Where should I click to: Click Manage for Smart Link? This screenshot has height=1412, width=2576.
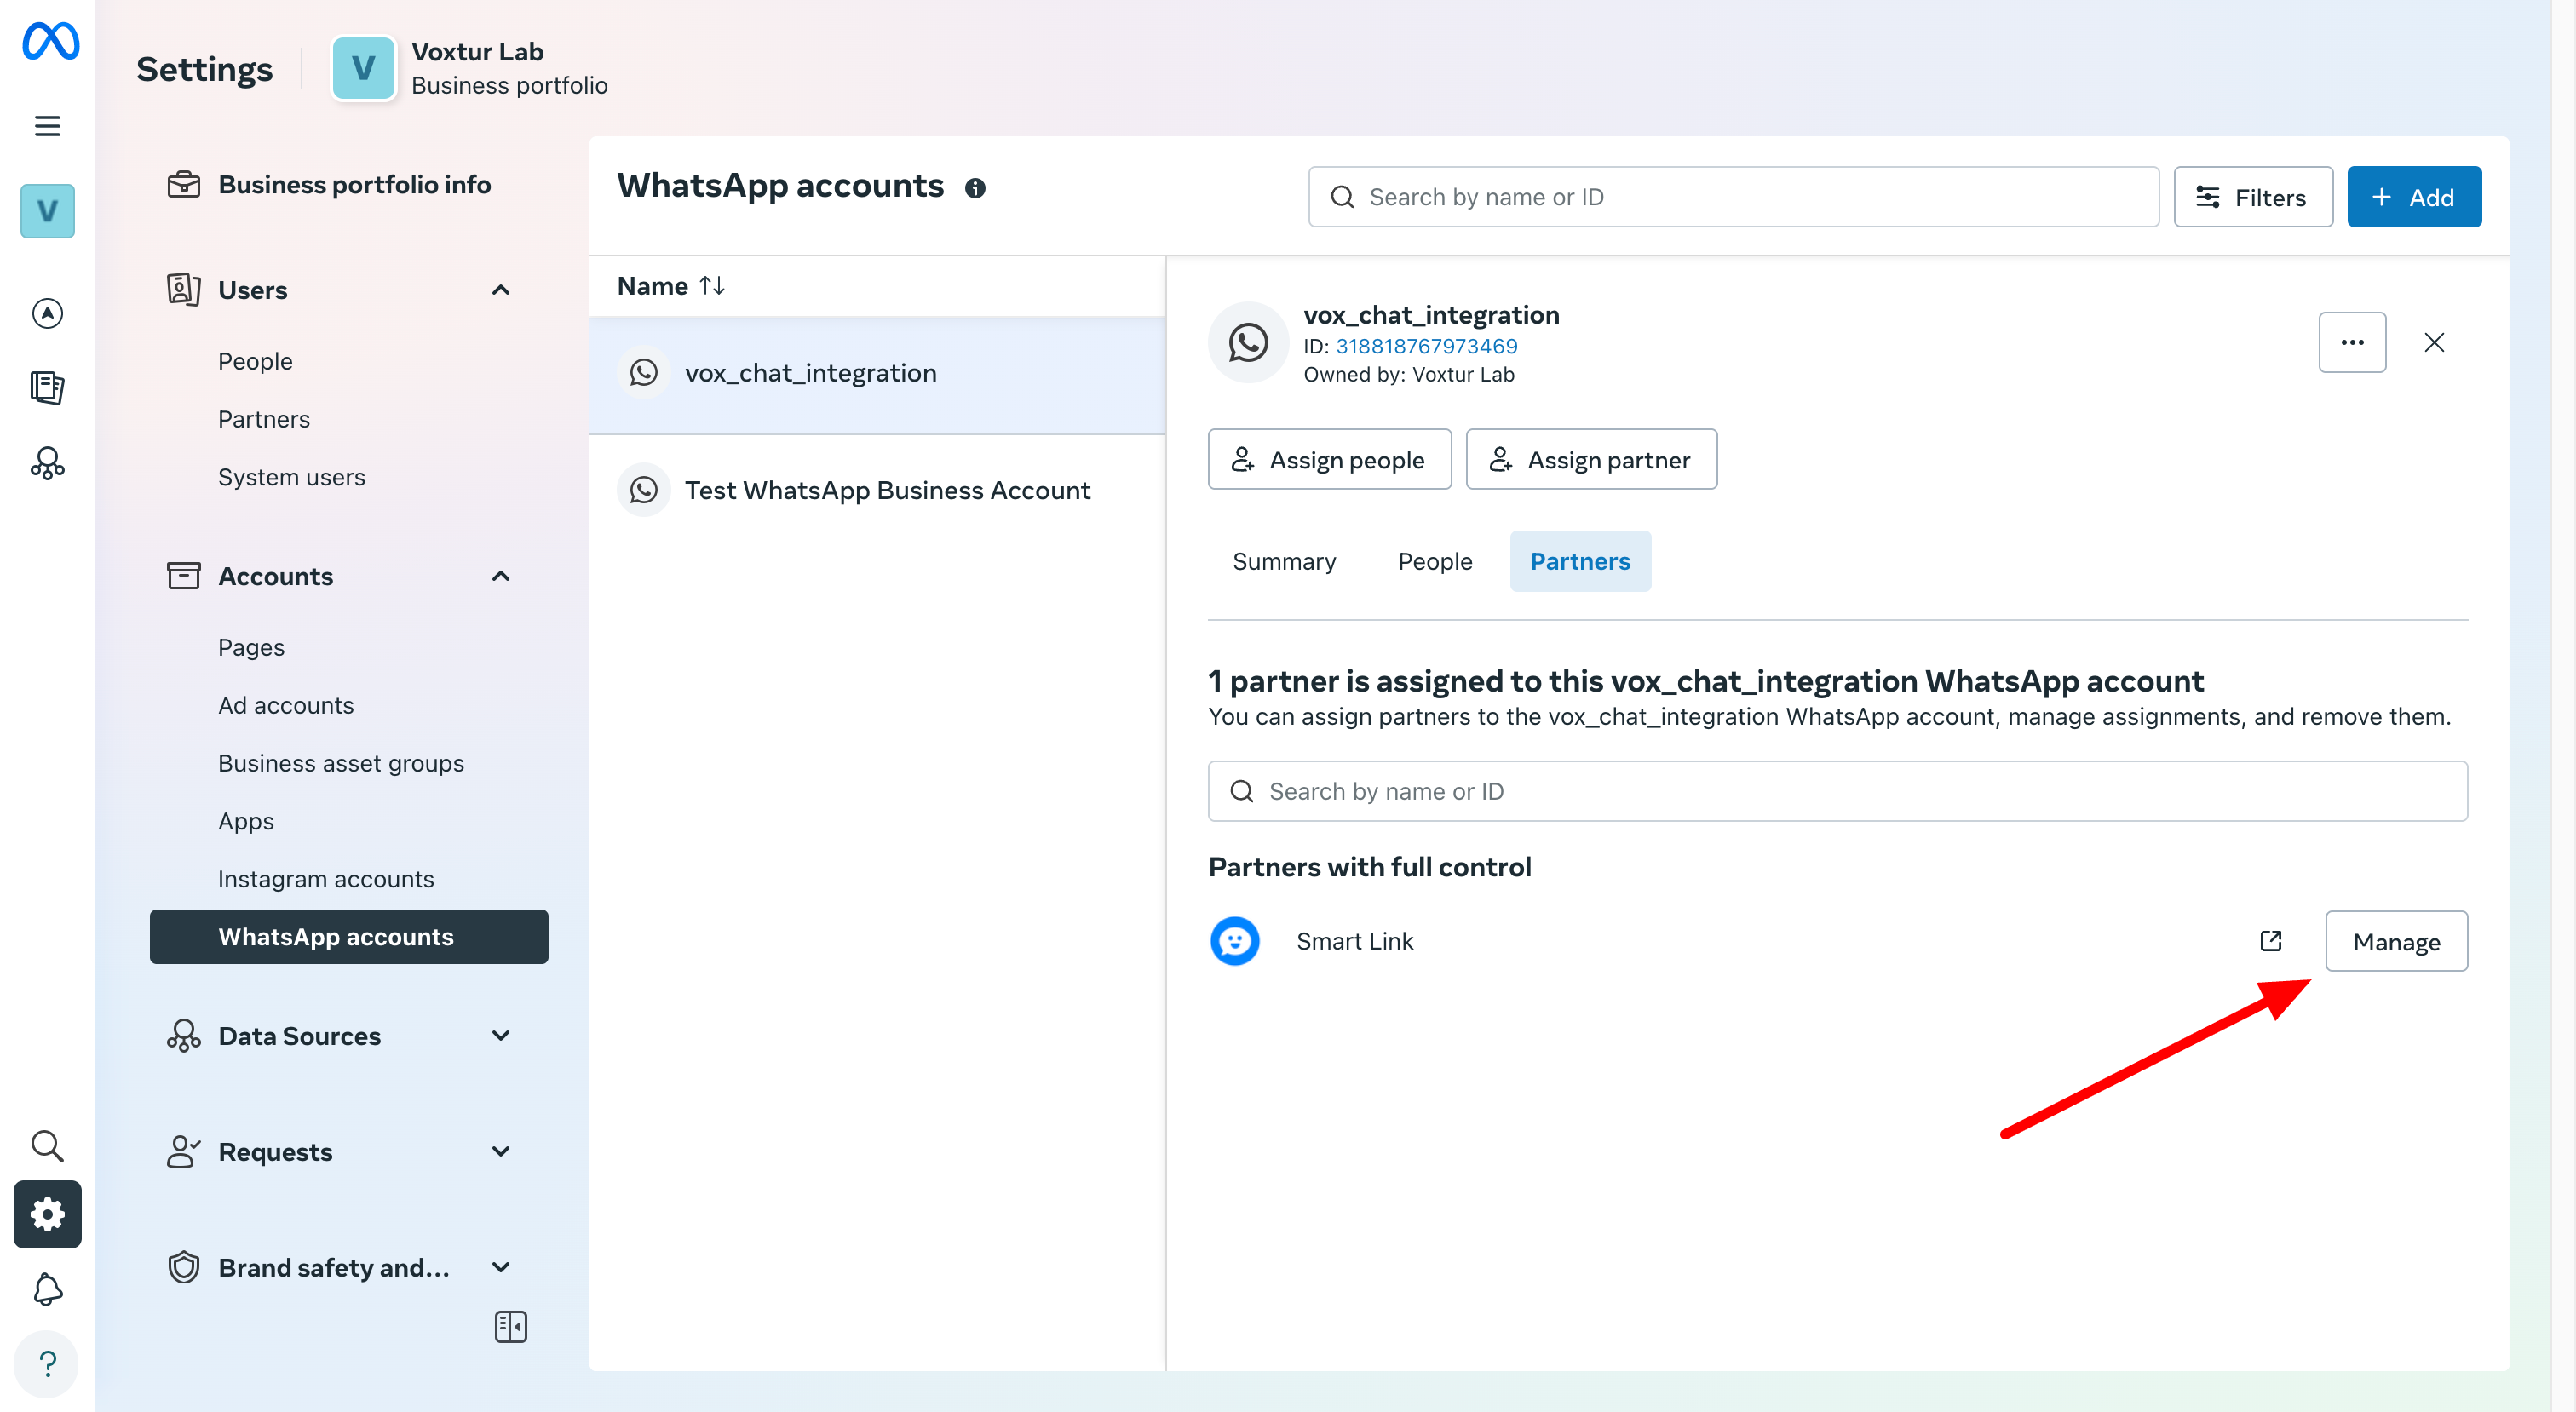[x=2395, y=941]
